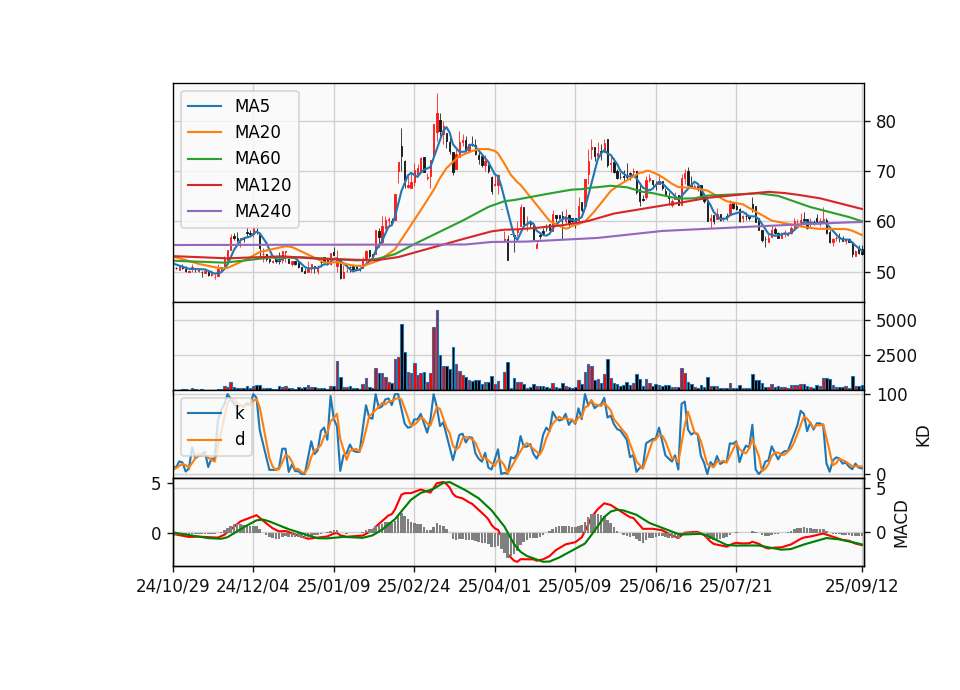Click the 24/12/04 date axis label
Viewport: 960px width, 690px height.
(253, 587)
